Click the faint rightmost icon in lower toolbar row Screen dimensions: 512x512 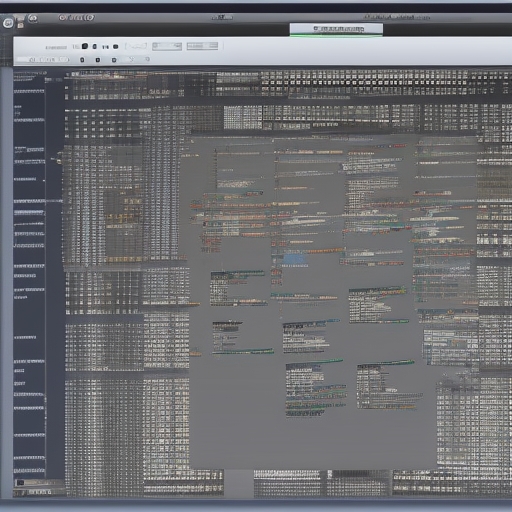(147, 59)
